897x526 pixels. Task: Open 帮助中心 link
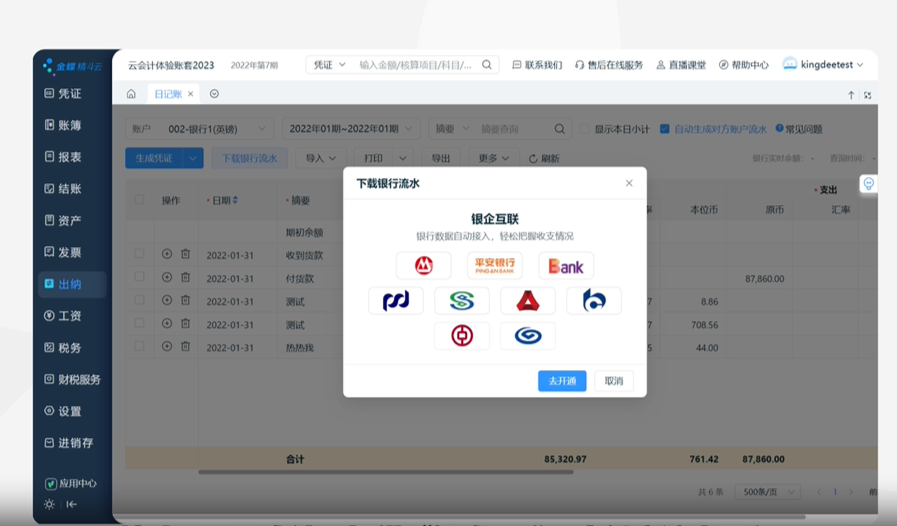pos(744,65)
